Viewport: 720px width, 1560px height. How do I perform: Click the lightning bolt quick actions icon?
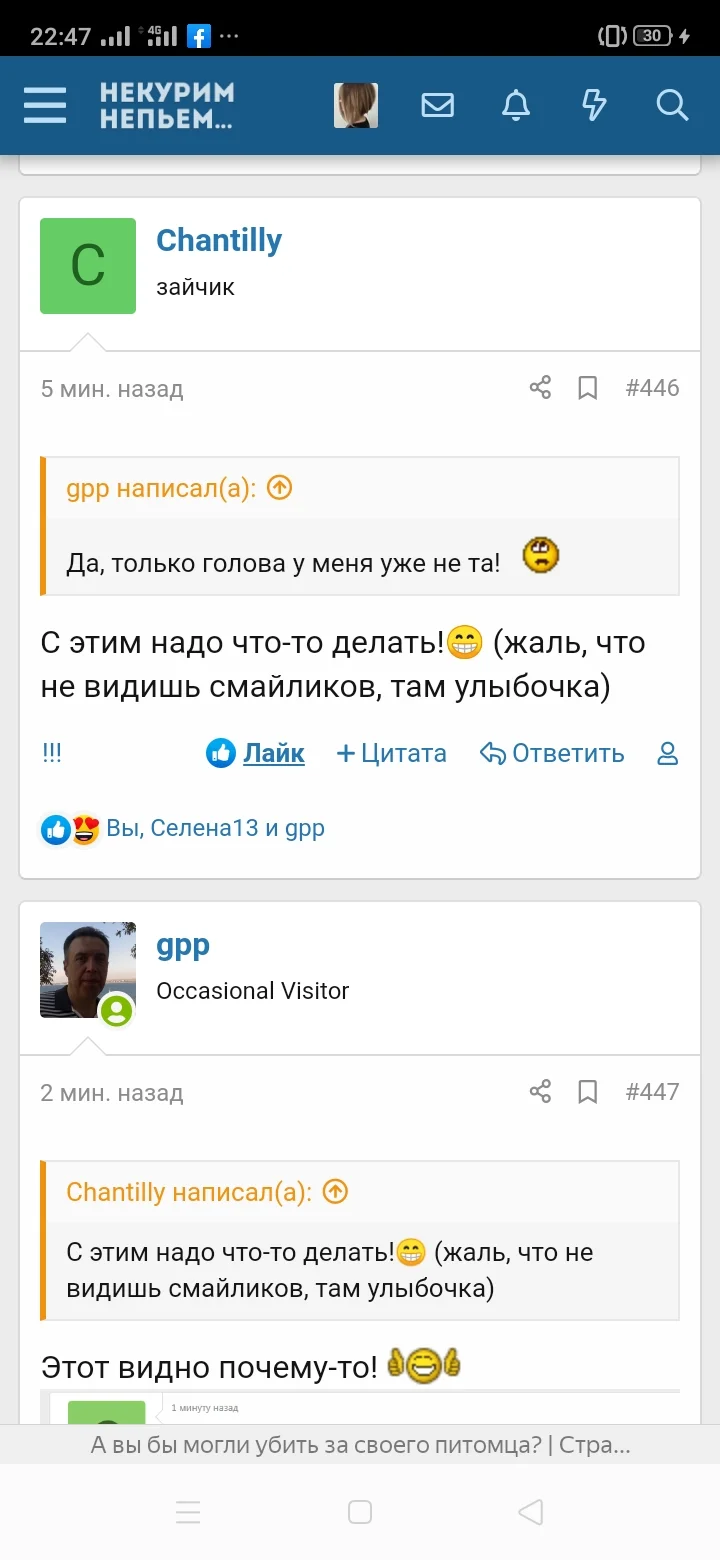[x=594, y=106]
